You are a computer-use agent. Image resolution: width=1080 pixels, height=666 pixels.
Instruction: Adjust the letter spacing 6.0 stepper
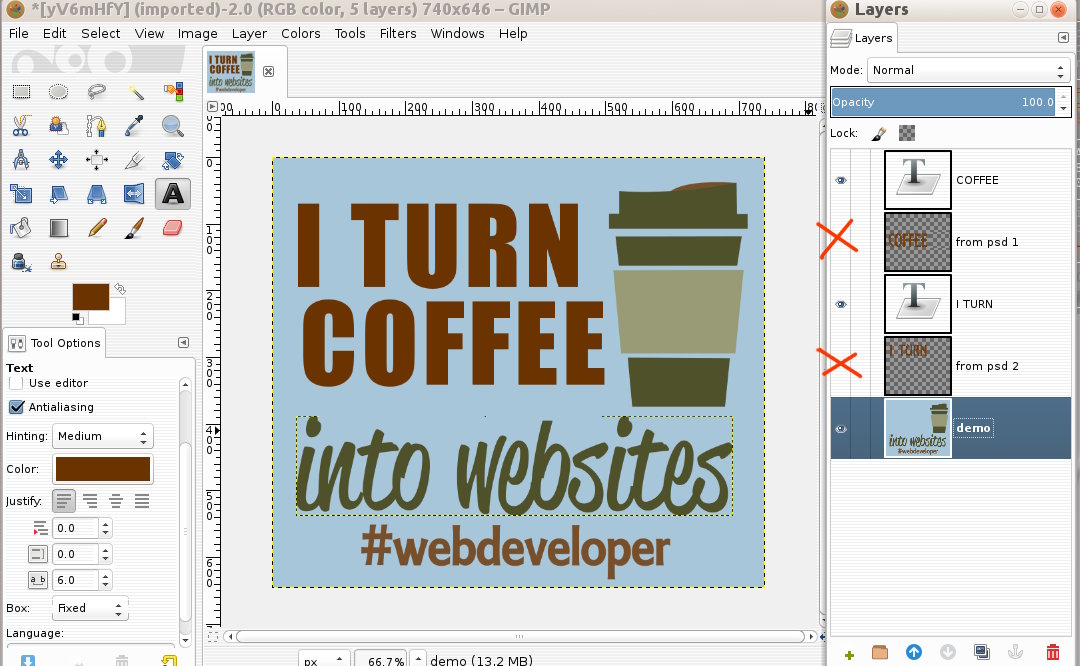(x=105, y=580)
